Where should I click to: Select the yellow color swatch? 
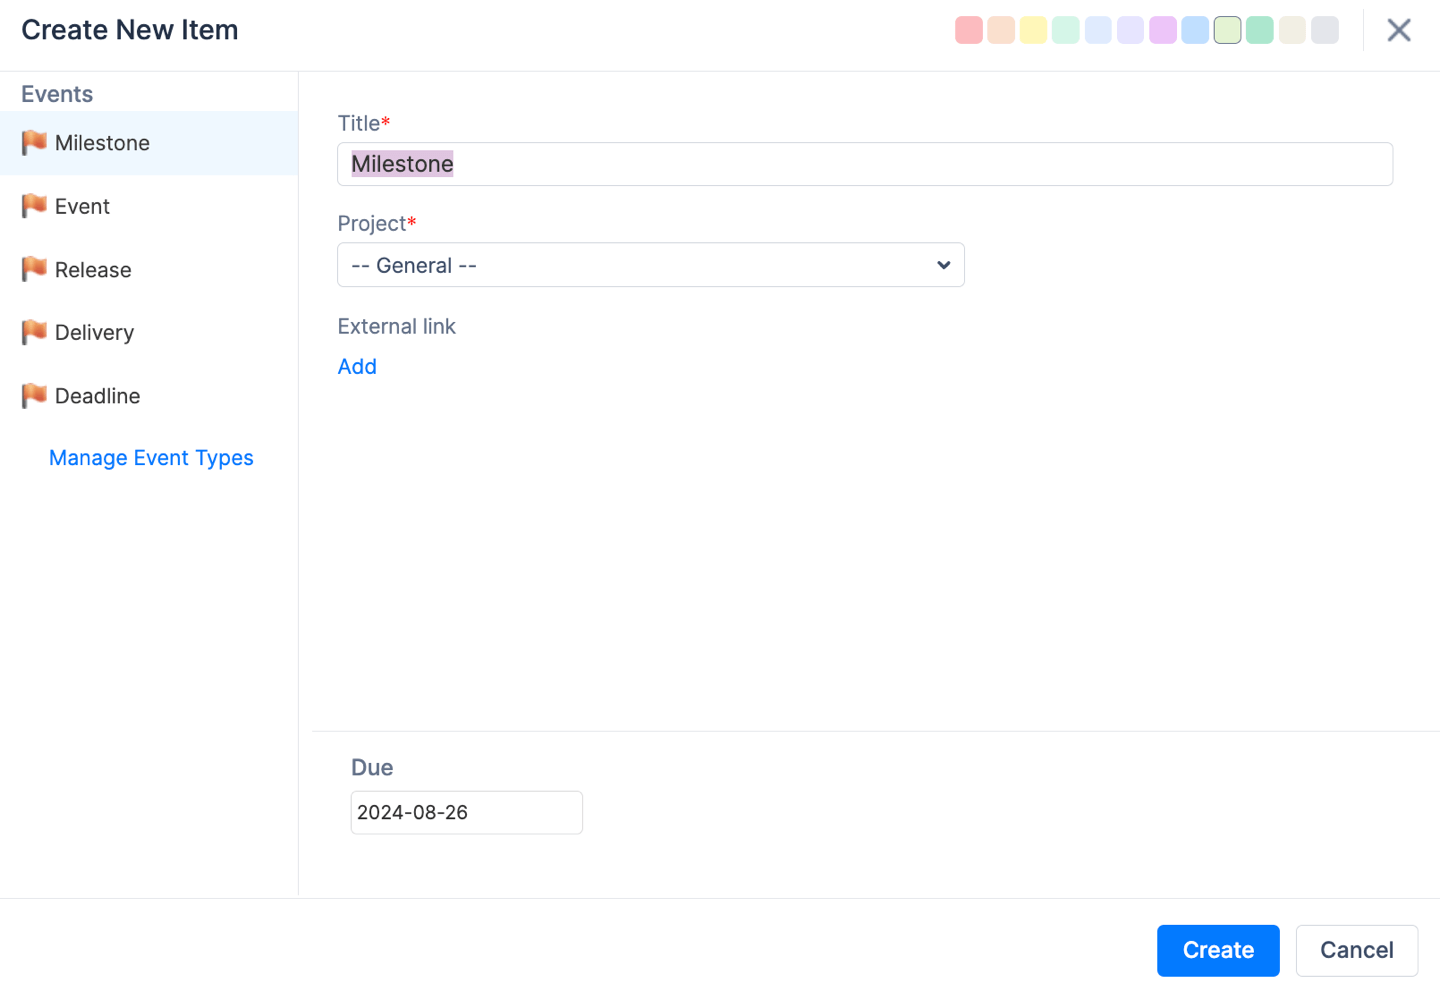1033,30
